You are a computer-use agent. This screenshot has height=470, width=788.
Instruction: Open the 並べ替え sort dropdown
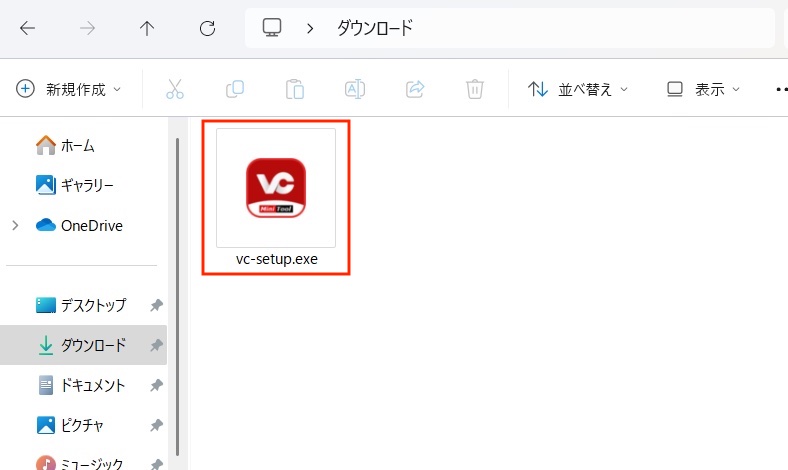578,89
